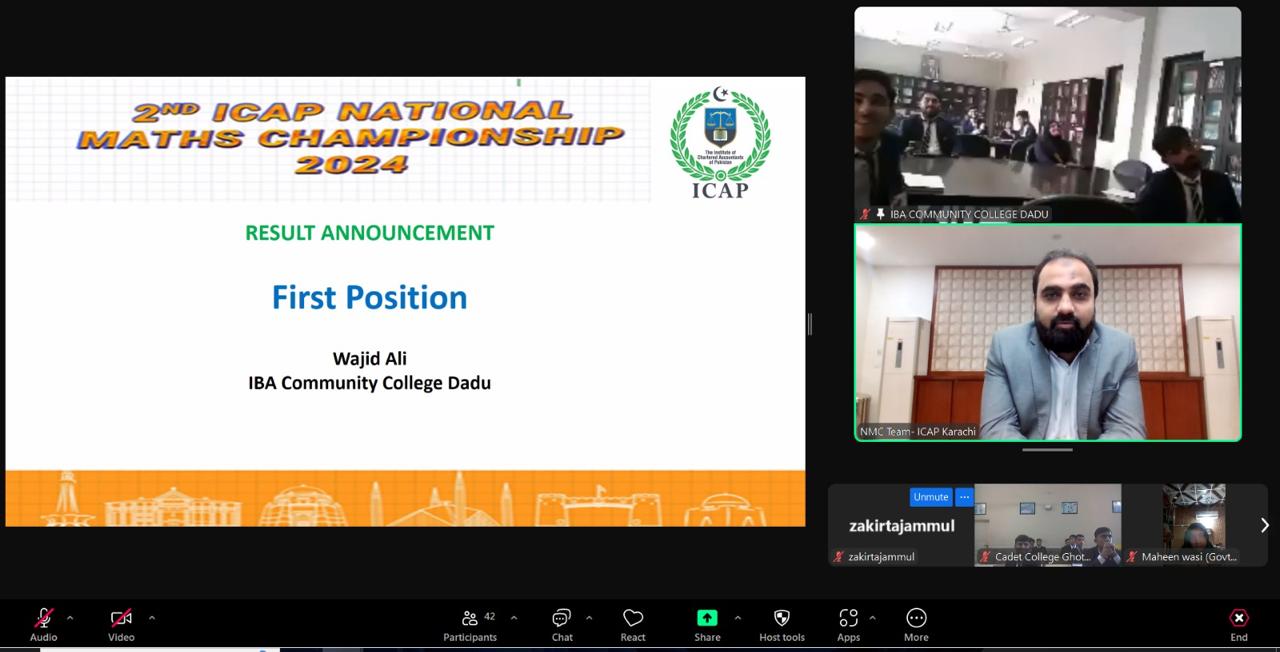Show next participants with right arrow
This screenshot has height=652, width=1280.
(x=1264, y=525)
